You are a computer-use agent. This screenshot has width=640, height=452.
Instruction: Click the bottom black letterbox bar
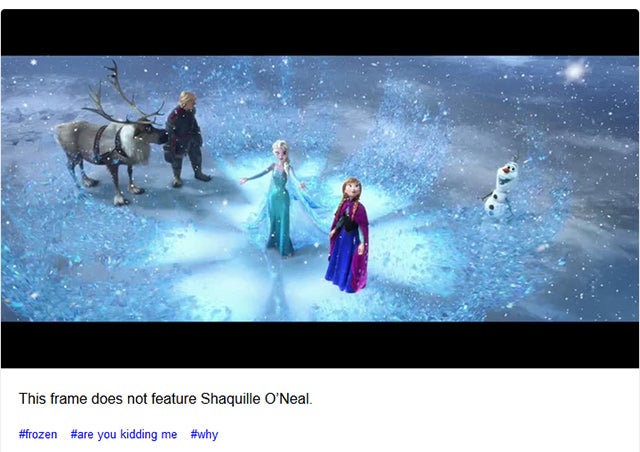pyautogui.click(x=320, y=345)
